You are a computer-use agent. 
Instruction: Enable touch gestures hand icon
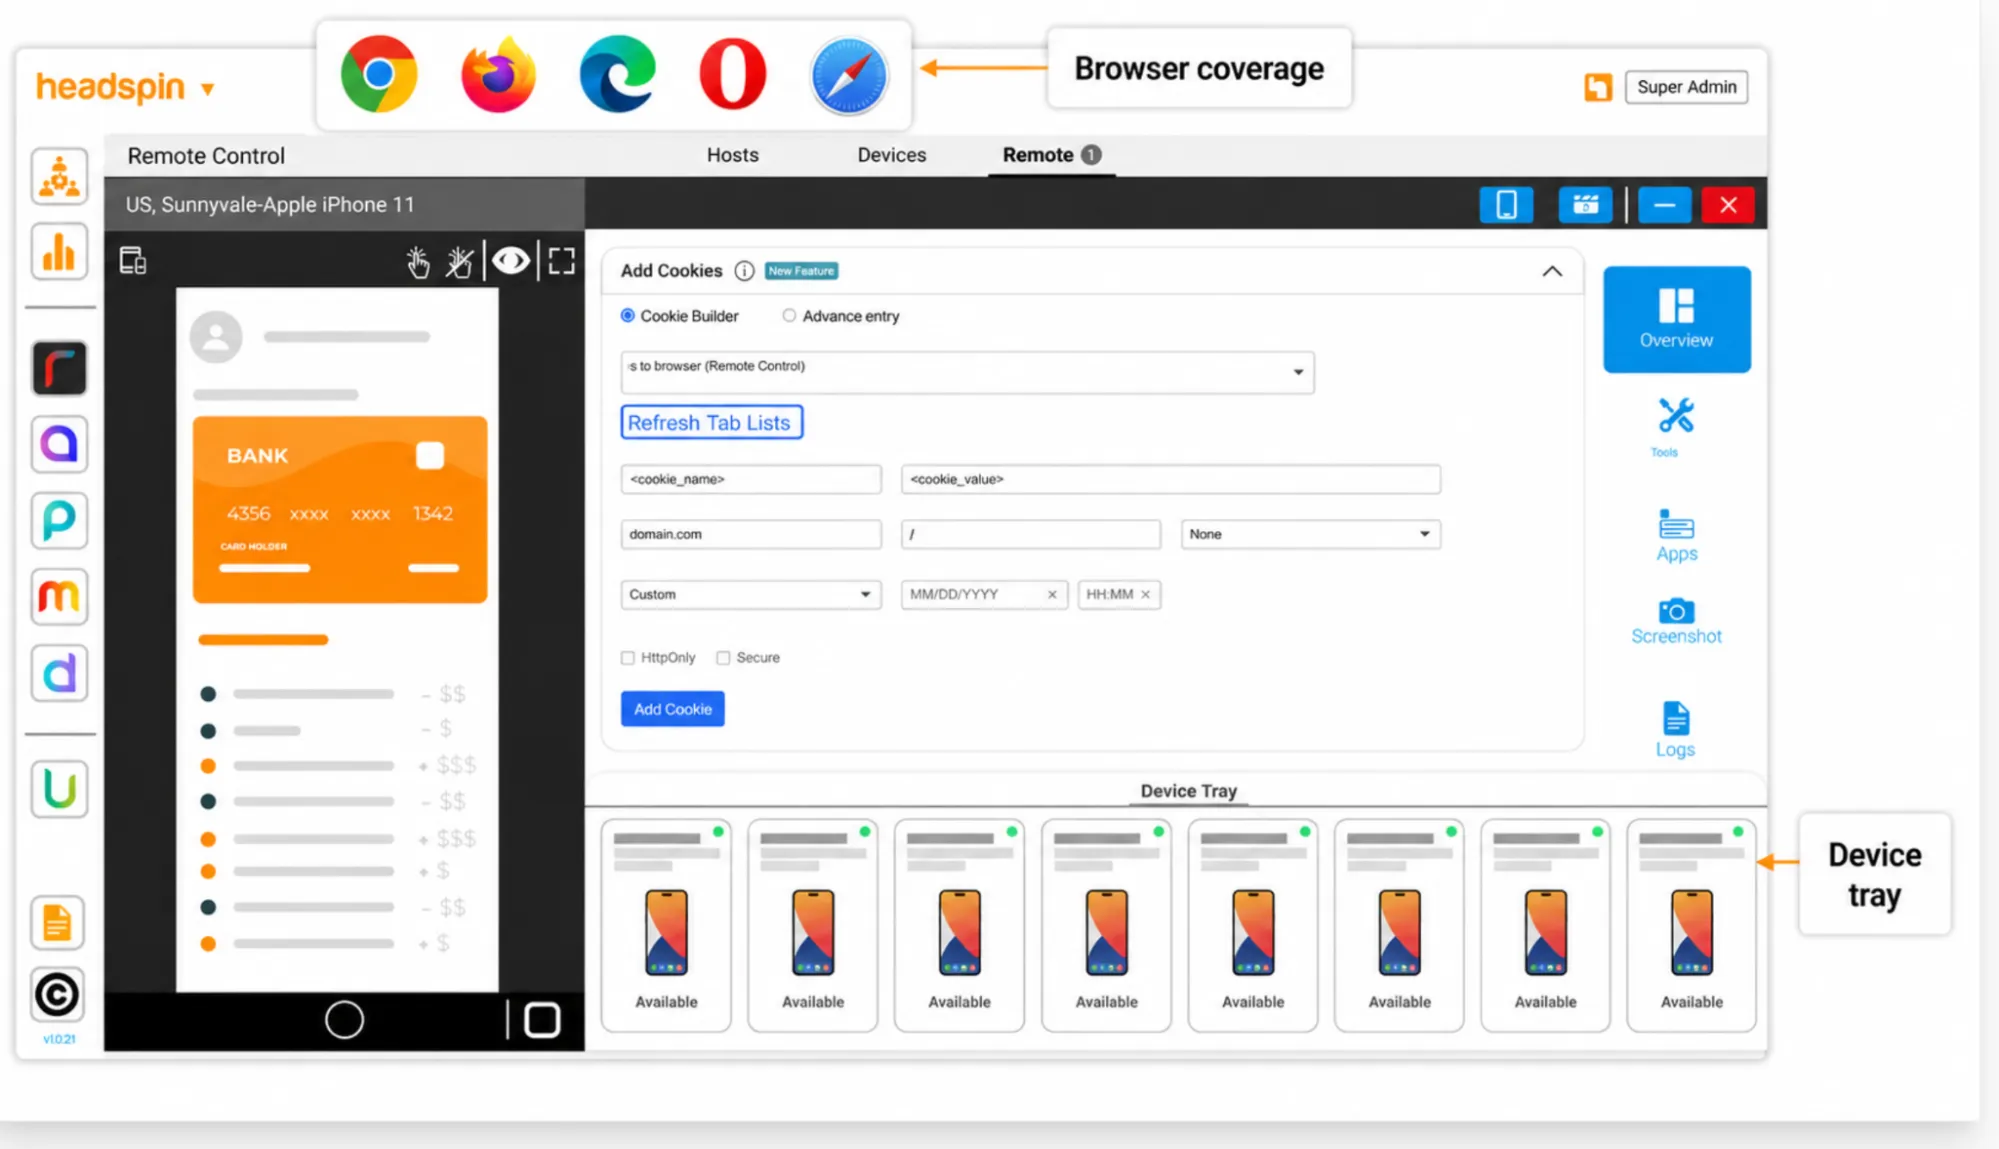click(418, 262)
